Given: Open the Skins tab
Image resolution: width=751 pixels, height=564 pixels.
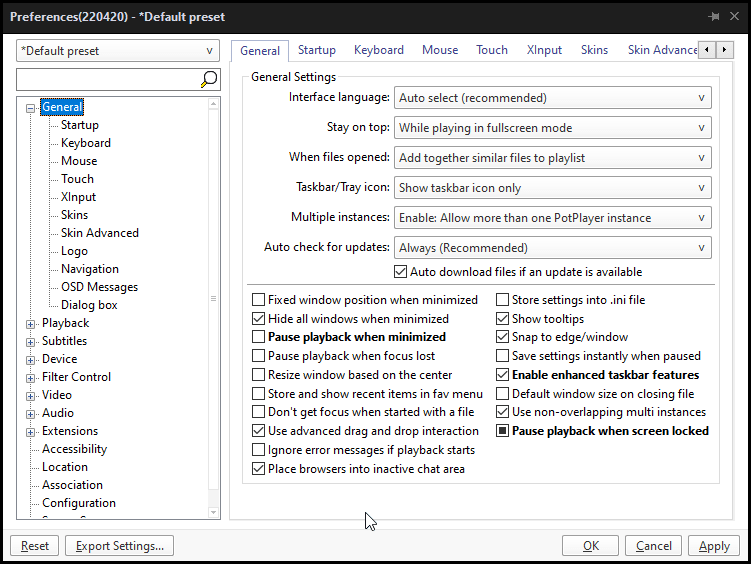Looking at the screenshot, I should (594, 50).
